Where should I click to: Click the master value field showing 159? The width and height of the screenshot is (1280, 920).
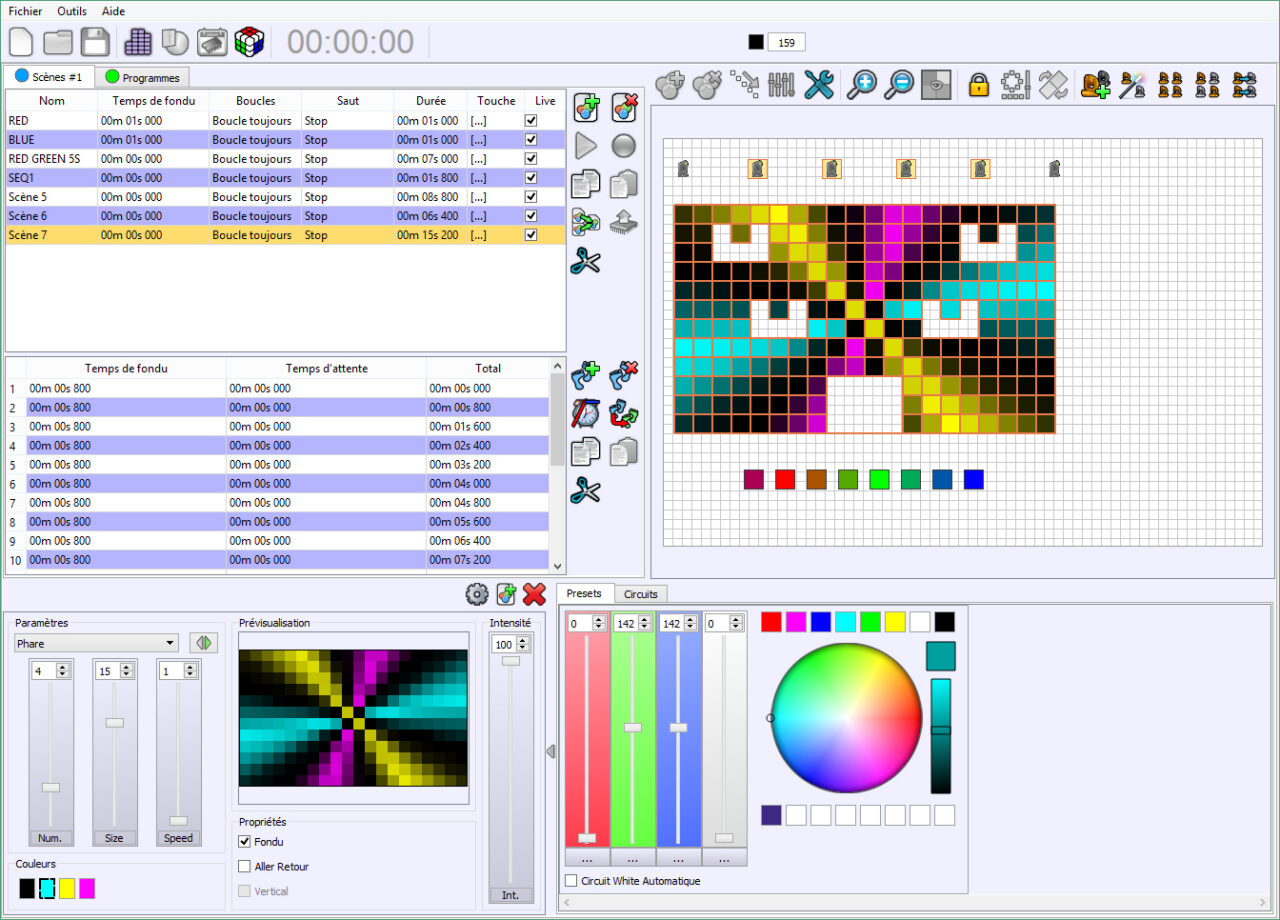click(x=786, y=42)
